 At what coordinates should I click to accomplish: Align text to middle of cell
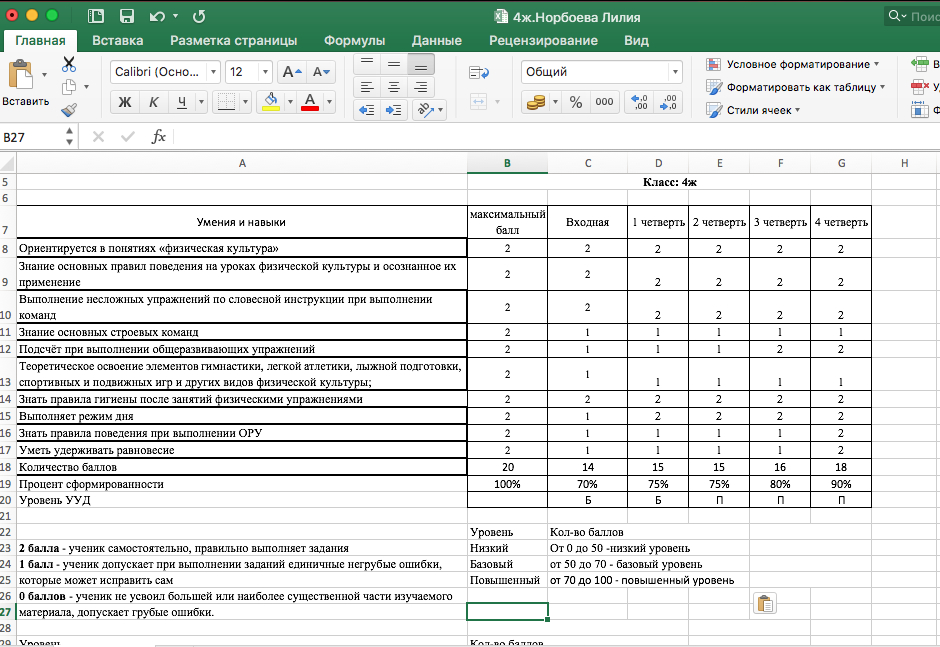(394, 64)
